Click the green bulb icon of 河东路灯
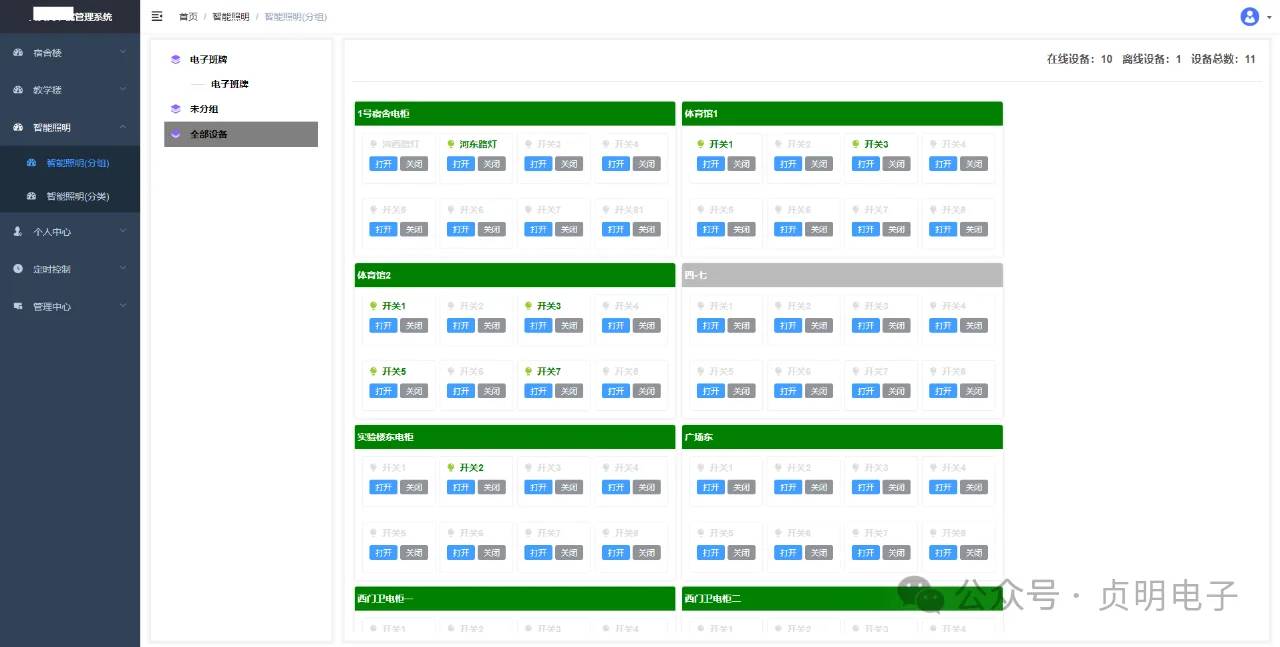This screenshot has width=1280, height=647. pyautogui.click(x=451, y=144)
